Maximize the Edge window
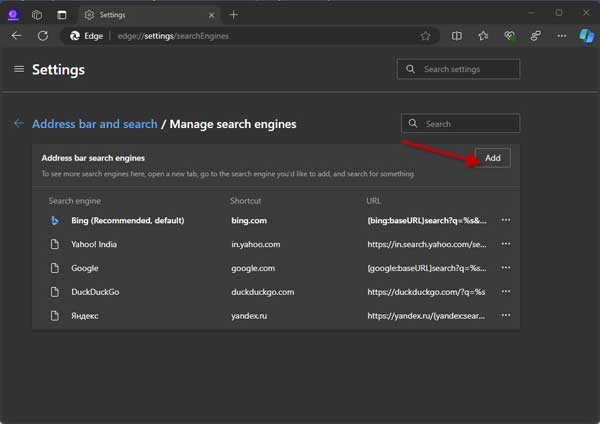 coord(559,13)
